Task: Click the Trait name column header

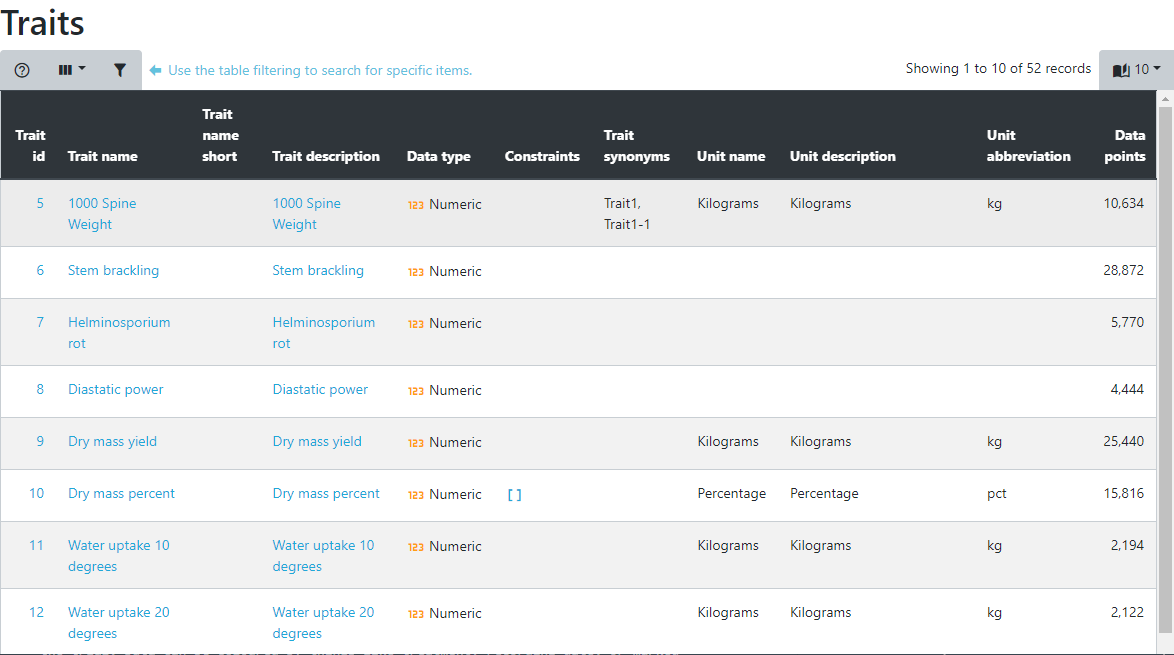Action: pyautogui.click(x=102, y=156)
